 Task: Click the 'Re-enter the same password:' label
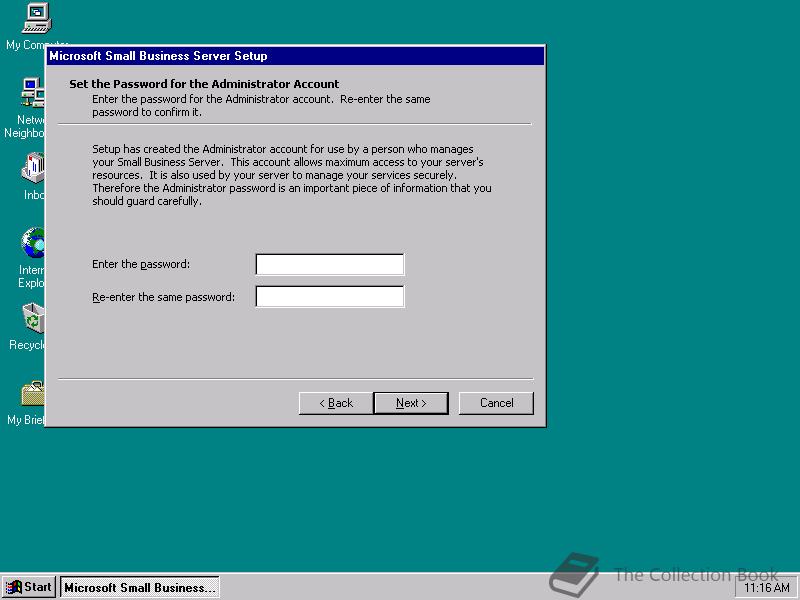point(163,297)
